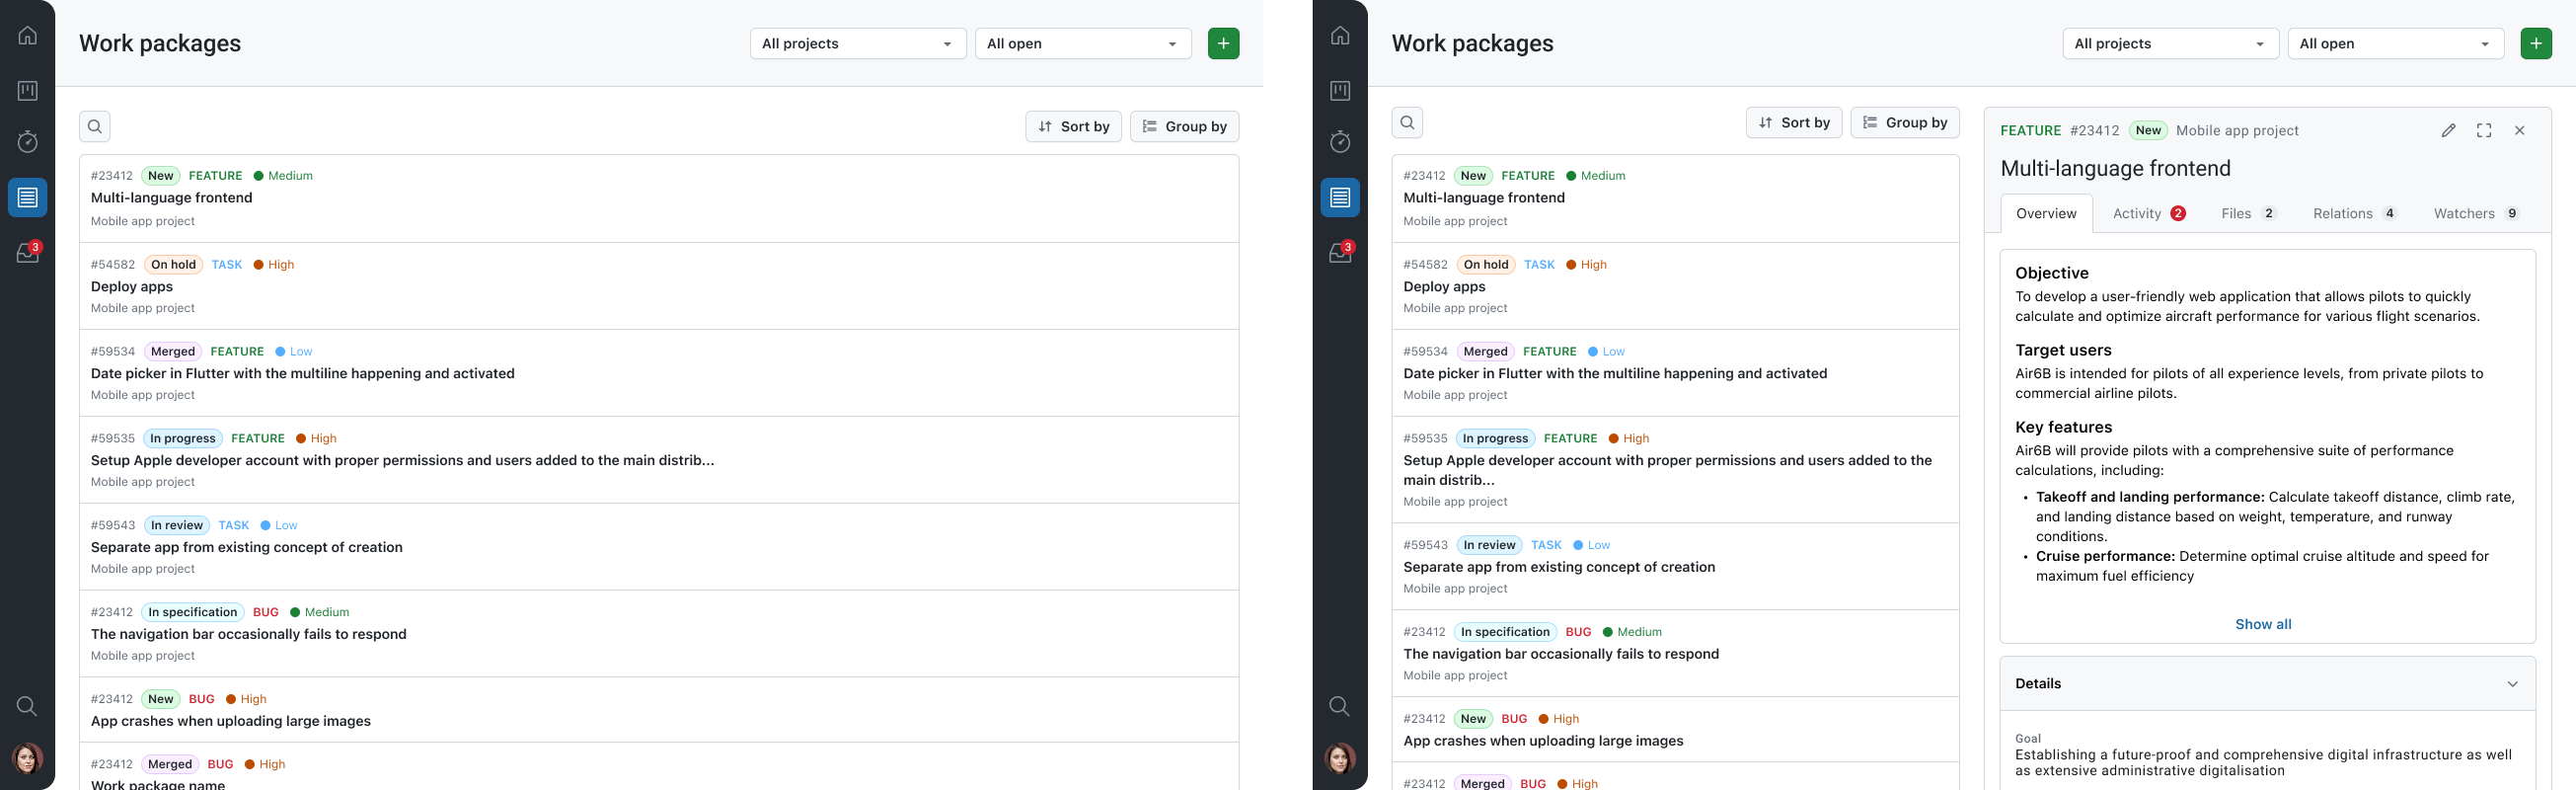Select Date picker in Flutter row beside details panel
This screenshot has width=2576, height=790.
tap(1675, 373)
